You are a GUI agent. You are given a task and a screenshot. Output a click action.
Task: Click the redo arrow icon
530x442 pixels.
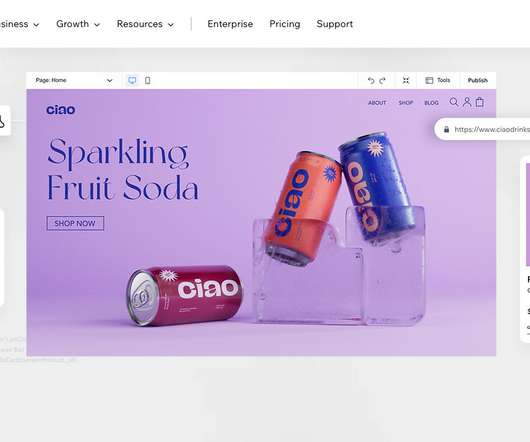(382, 80)
